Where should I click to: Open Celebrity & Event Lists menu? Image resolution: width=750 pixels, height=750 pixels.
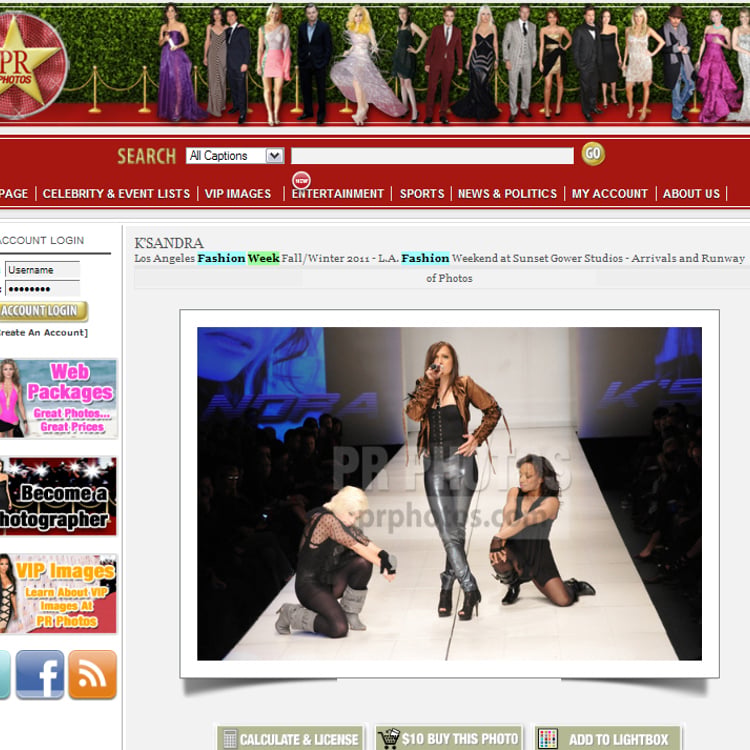pyautogui.click(x=116, y=194)
